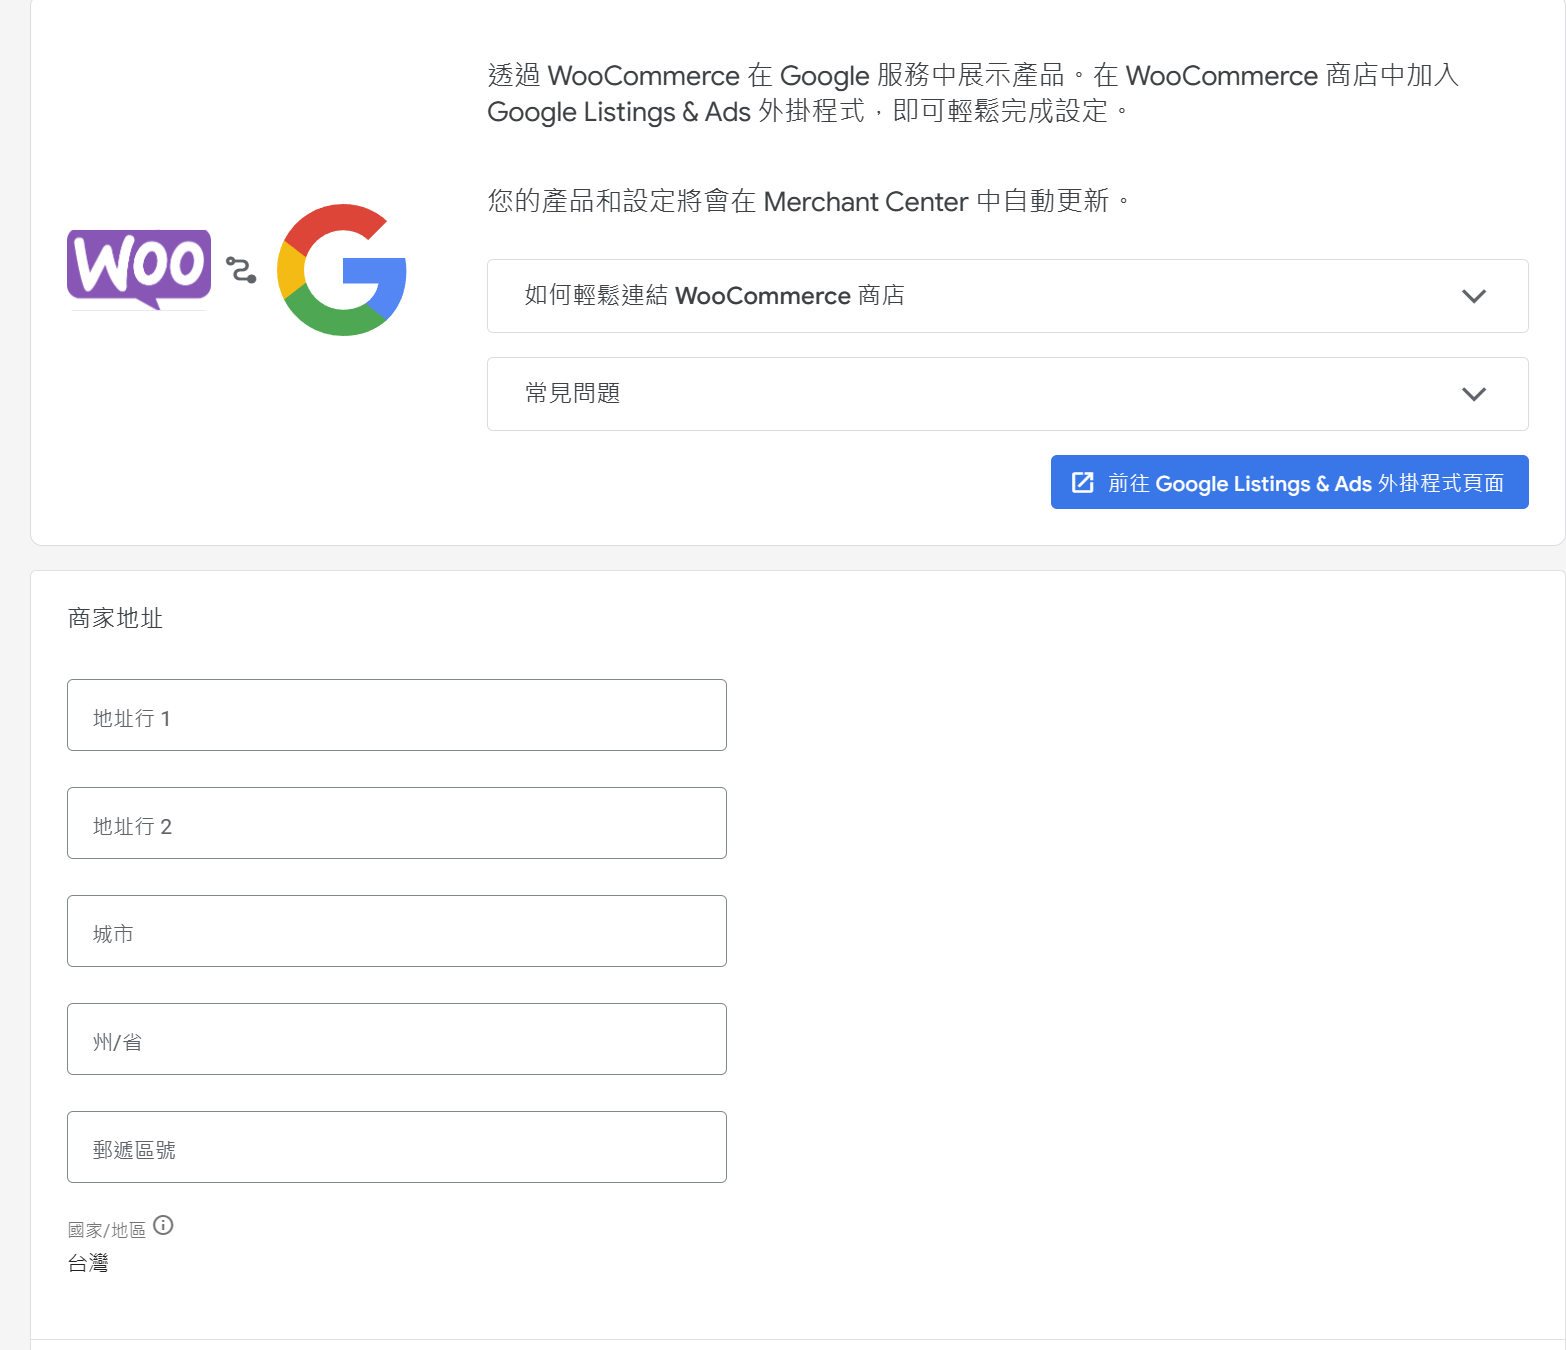
Task: Expand 如何輕鬆連結 WooCommerce 商店 section
Action: tap(1007, 296)
